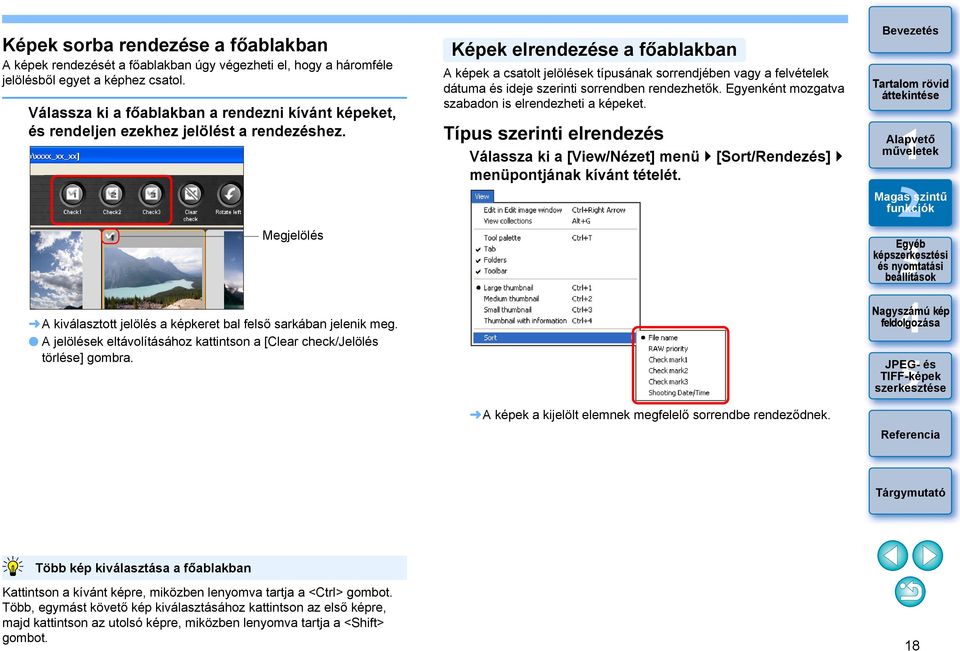This screenshot has width=960, height=651.
Task: Click the Megjelölés callout label
Action: tap(293, 235)
